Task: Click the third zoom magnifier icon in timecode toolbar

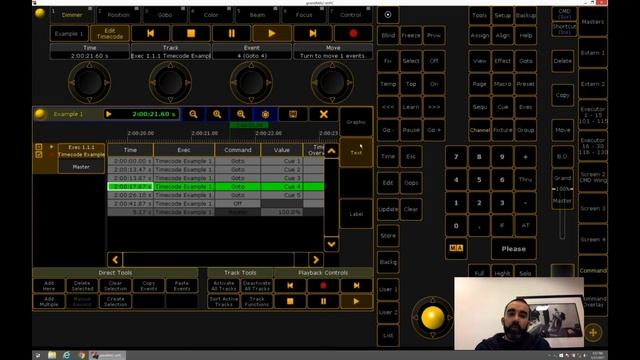Action: point(241,114)
